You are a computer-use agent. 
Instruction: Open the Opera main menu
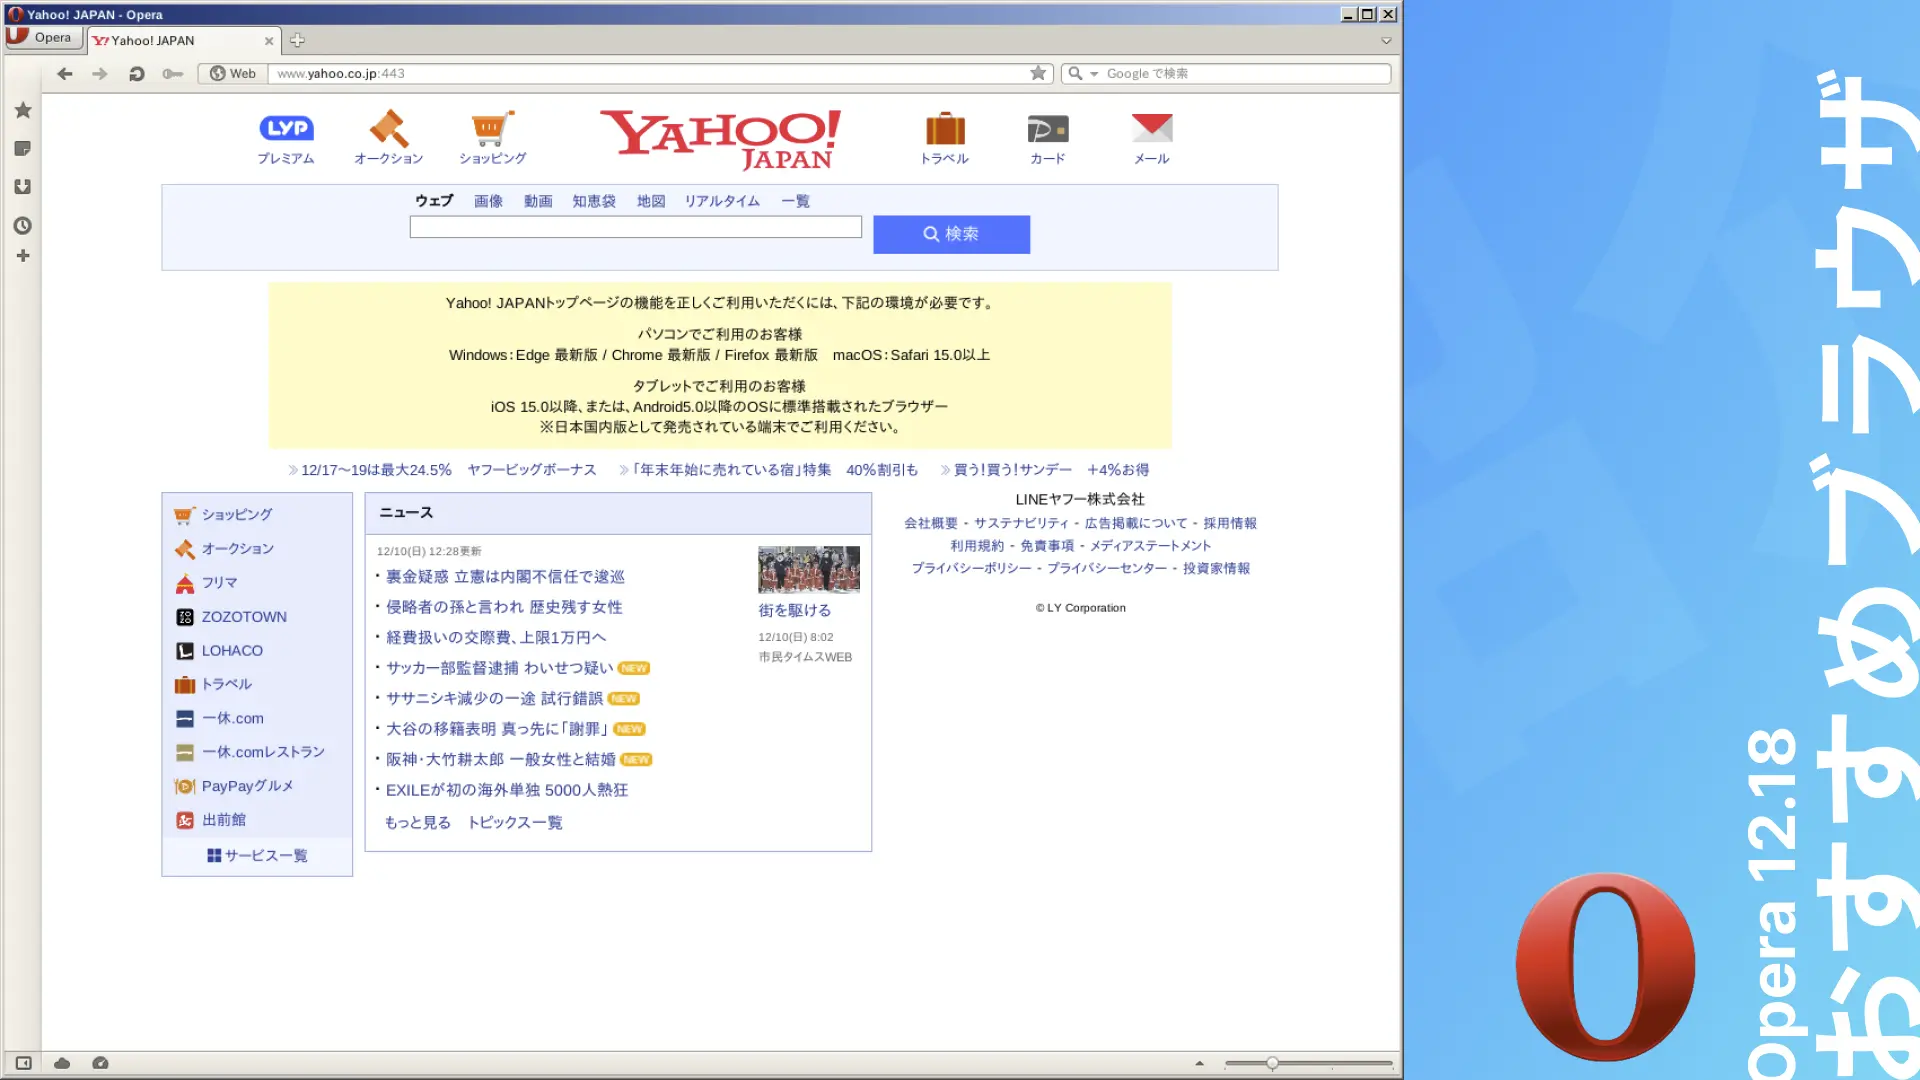(42, 38)
